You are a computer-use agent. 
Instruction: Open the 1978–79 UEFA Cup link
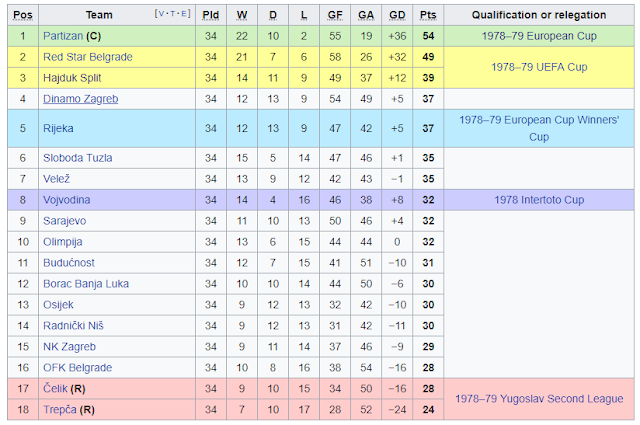(x=539, y=67)
